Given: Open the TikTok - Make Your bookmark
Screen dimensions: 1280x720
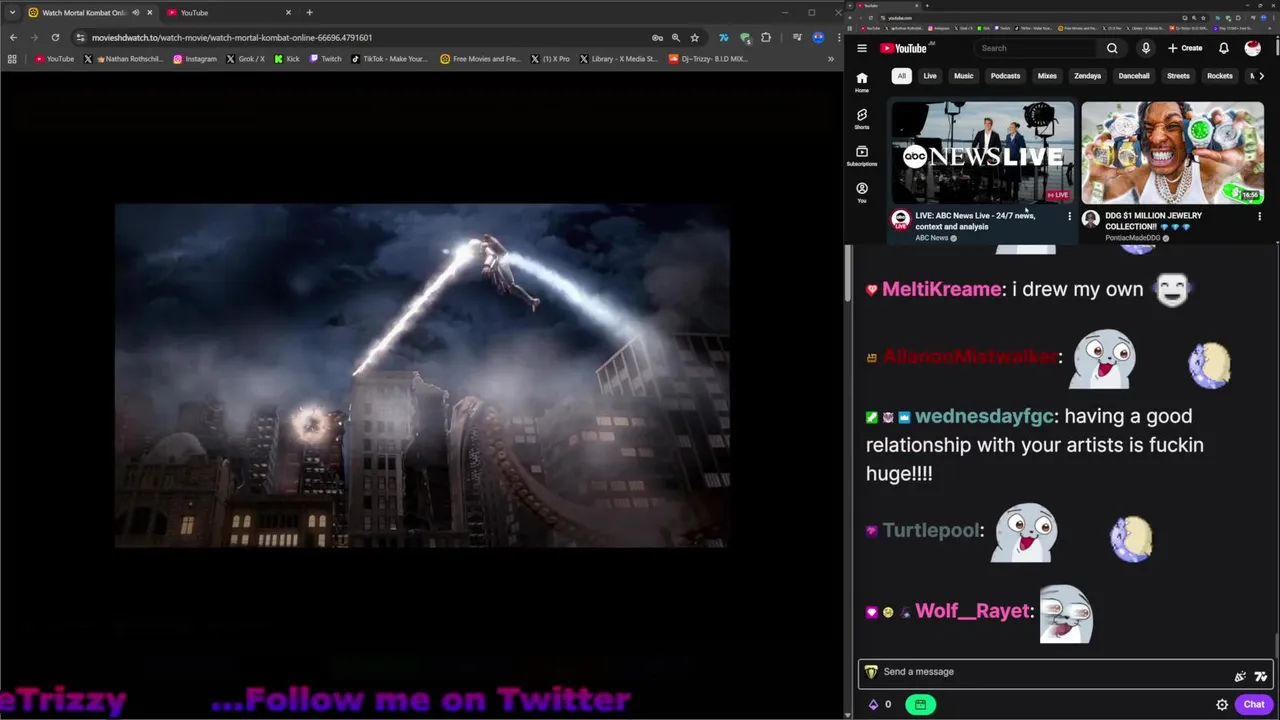Looking at the screenshot, I should 389,59.
